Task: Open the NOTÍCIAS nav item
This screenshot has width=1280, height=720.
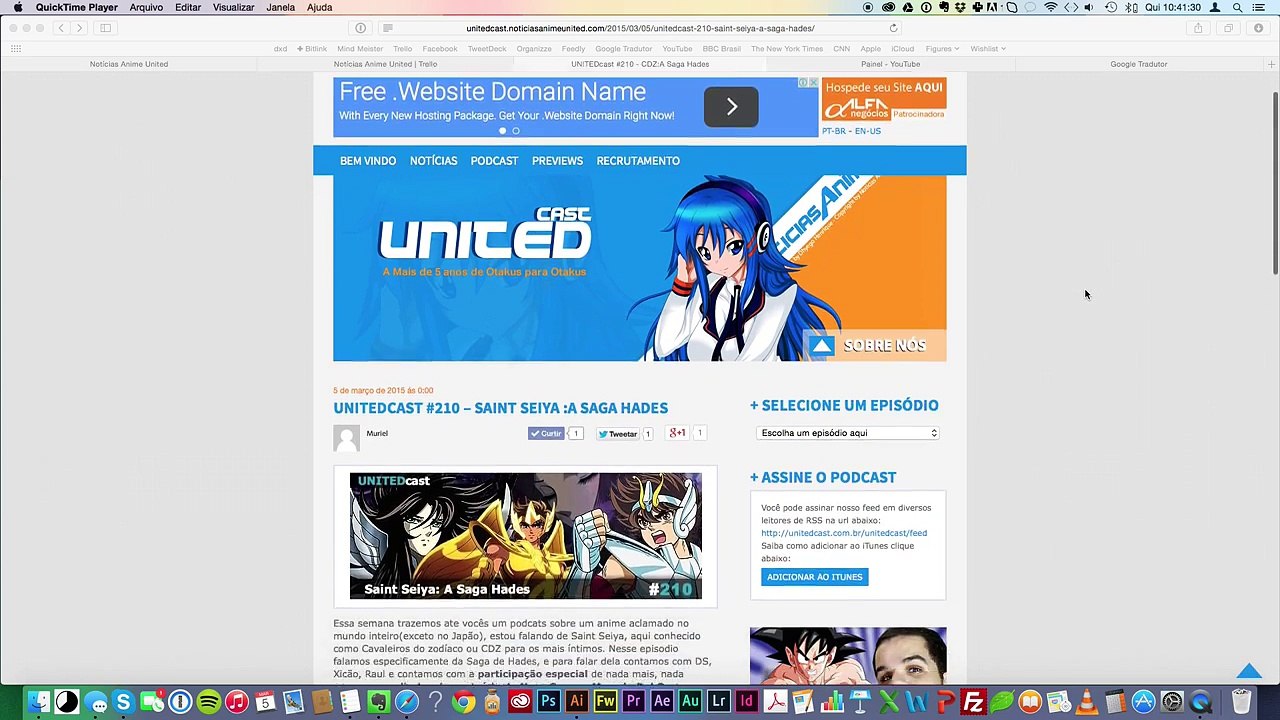Action: 433,161
